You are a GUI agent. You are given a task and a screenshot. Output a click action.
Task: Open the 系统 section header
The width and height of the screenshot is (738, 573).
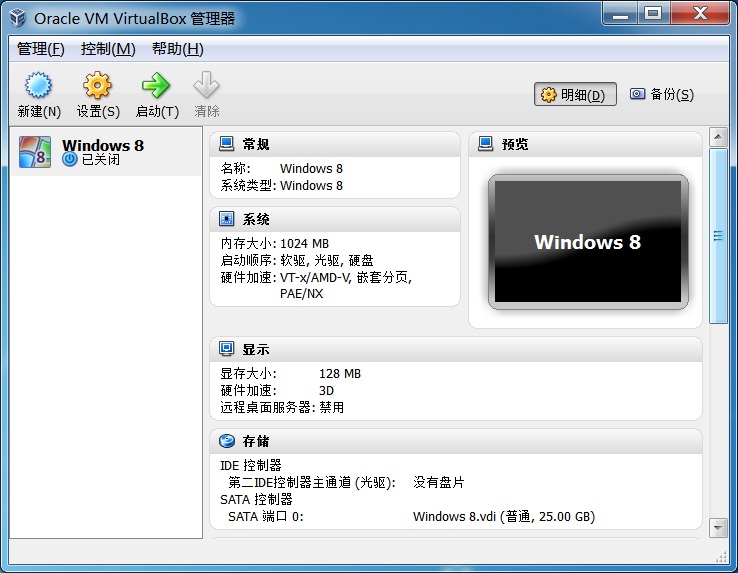[x=335, y=219]
